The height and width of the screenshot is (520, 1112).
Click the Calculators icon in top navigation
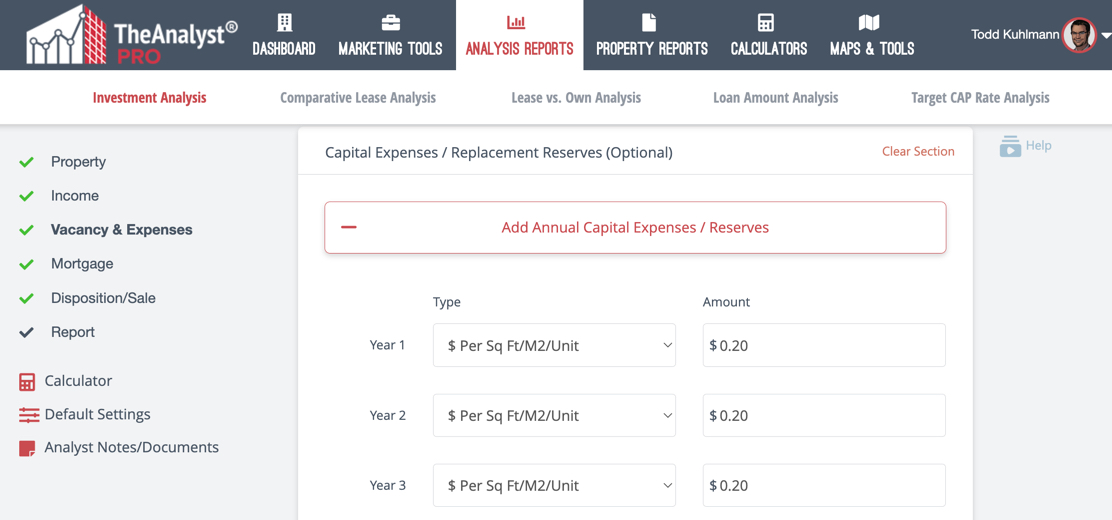(766, 22)
